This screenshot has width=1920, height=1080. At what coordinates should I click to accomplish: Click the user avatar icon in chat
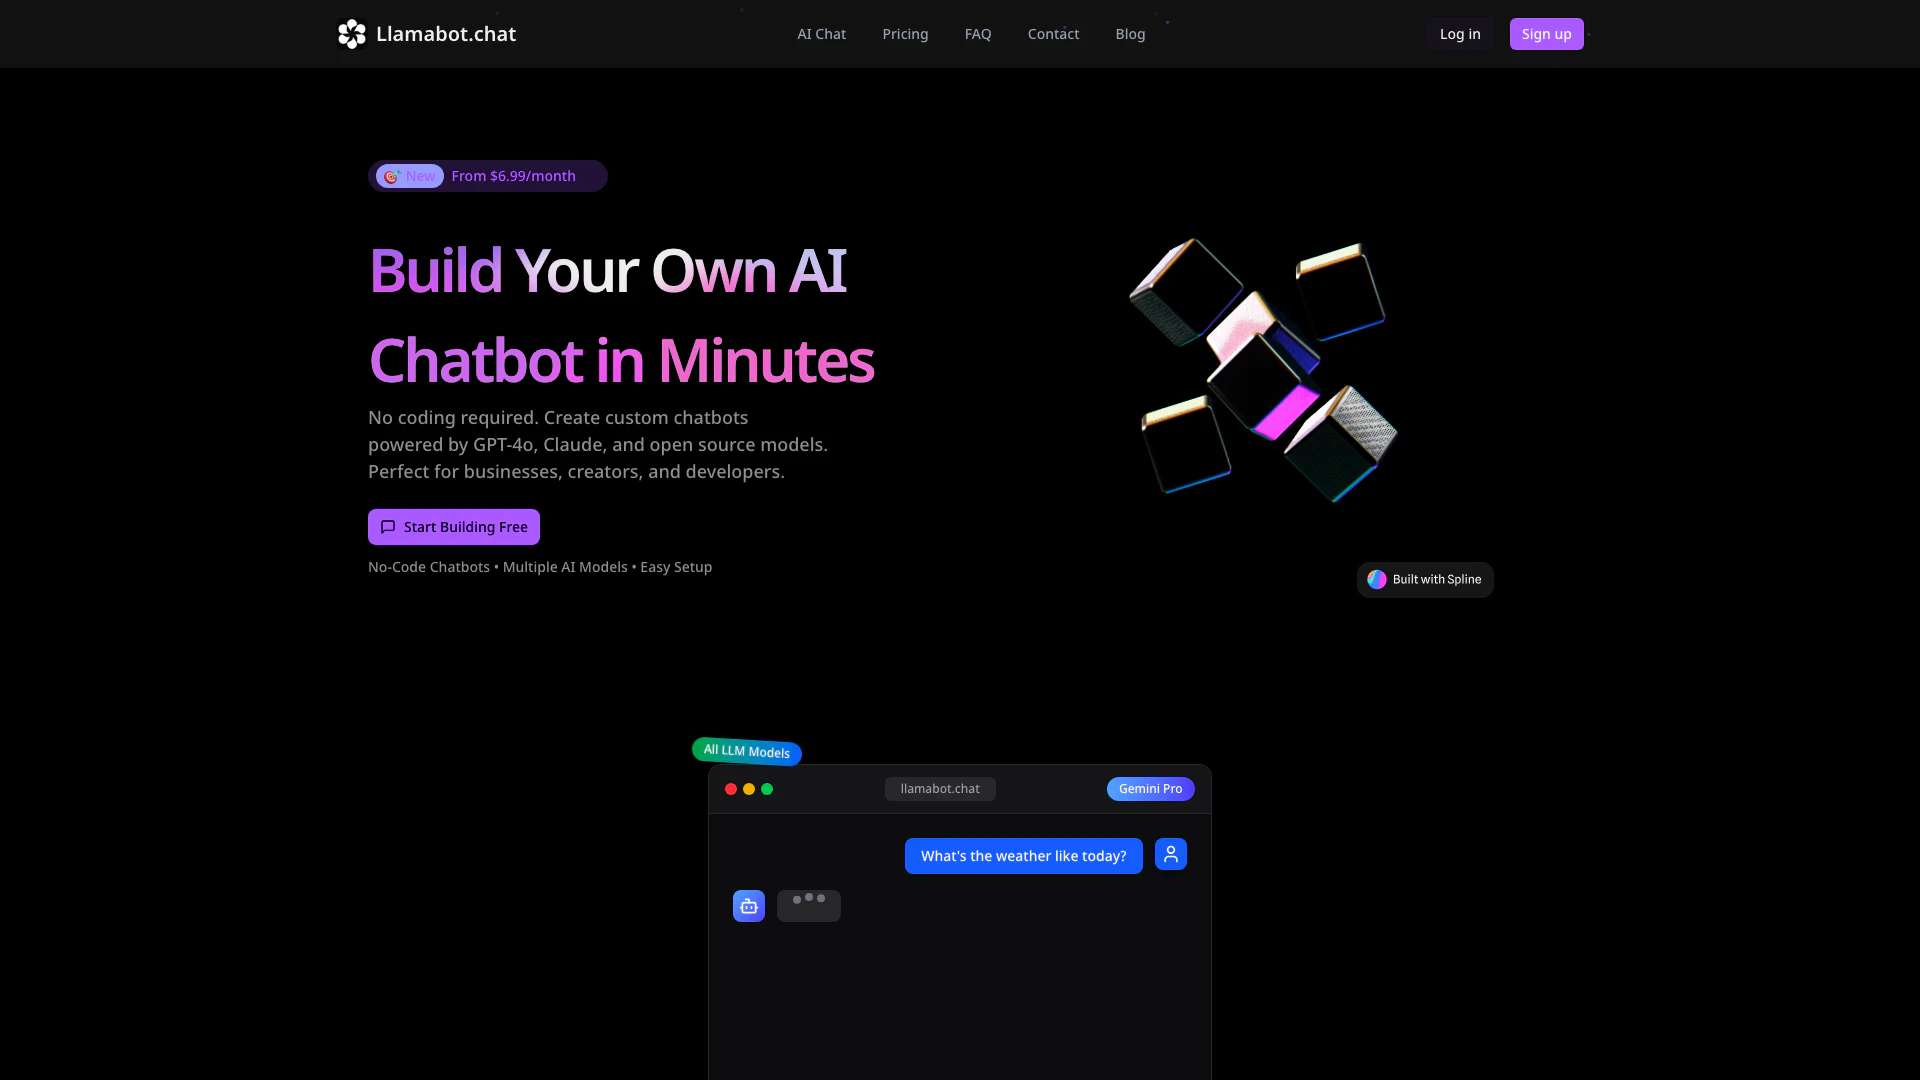tap(1170, 854)
